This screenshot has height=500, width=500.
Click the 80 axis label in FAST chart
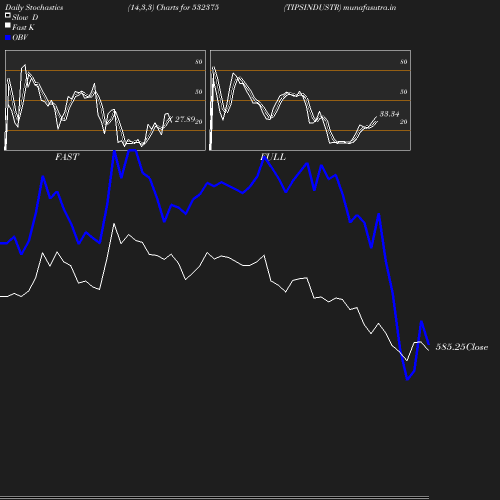(199, 62)
